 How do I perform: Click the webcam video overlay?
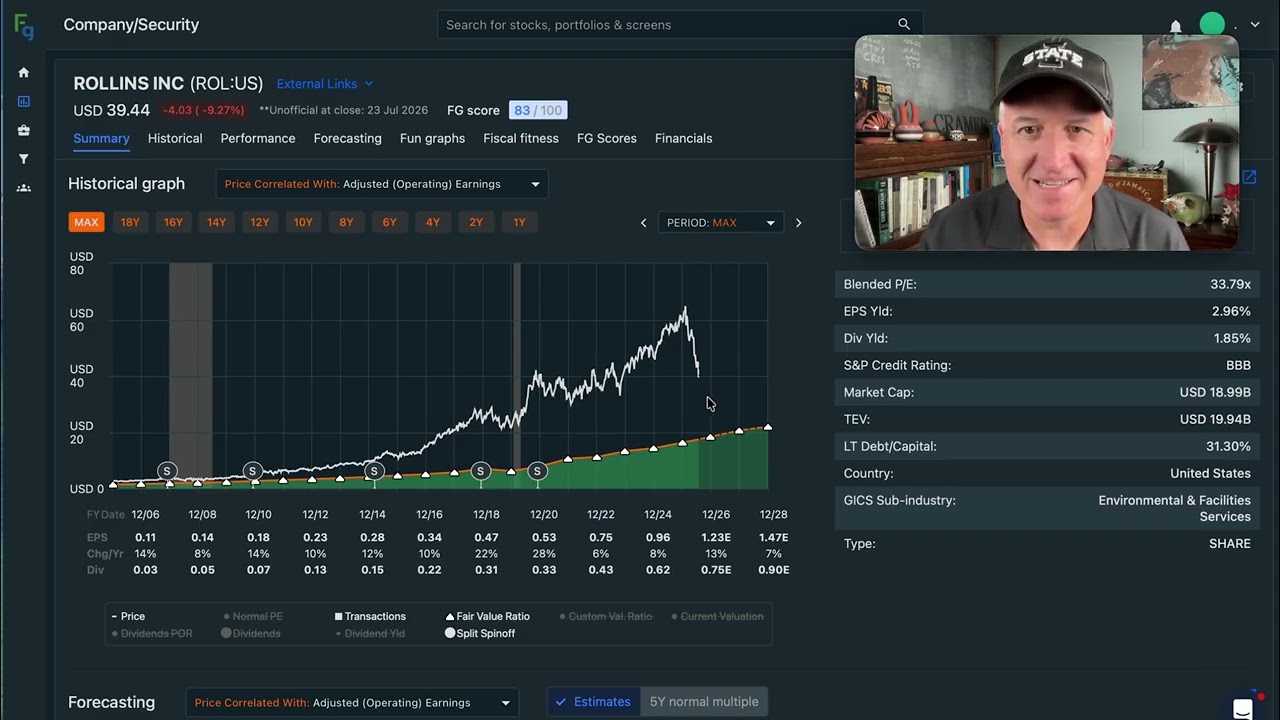1047,143
